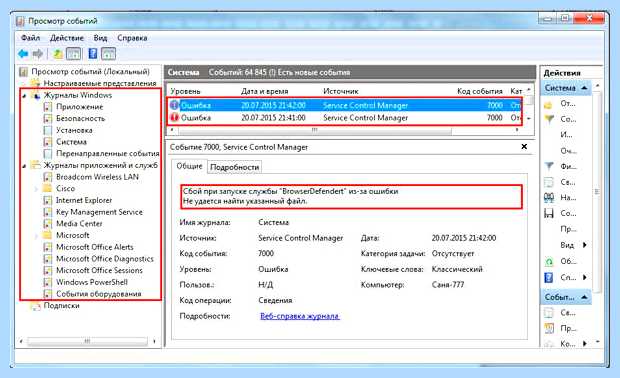Click the Cisco folder icon
Image resolution: width=620 pixels, height=378 pixels.
[47, 188]
